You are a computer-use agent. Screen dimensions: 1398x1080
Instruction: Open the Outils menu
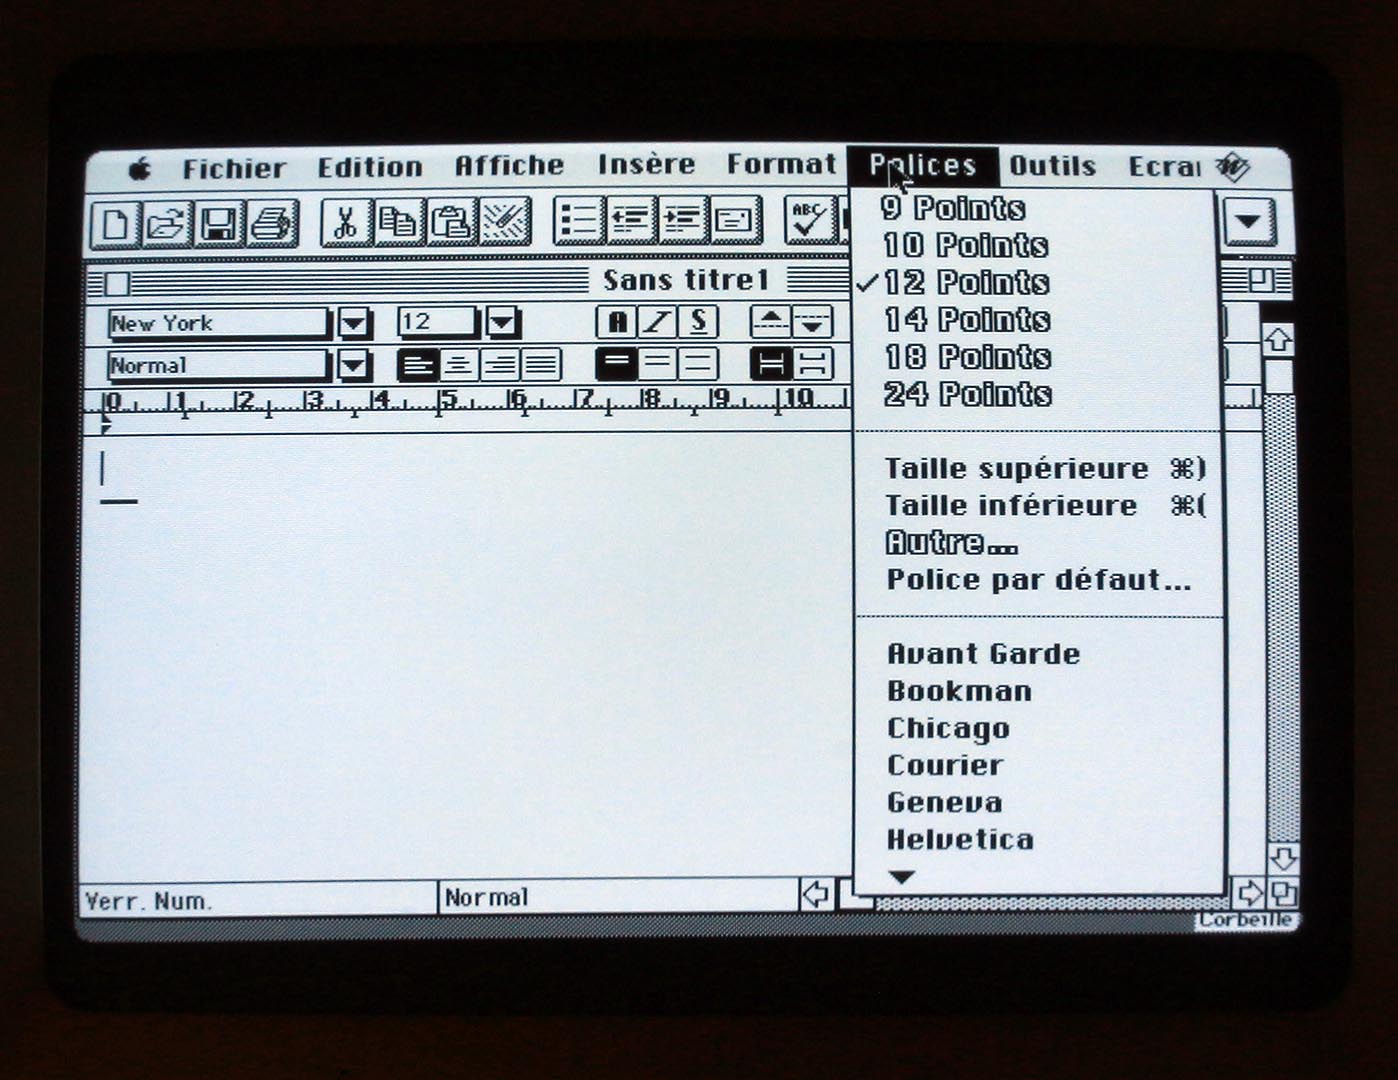(x=1053, y=166)
